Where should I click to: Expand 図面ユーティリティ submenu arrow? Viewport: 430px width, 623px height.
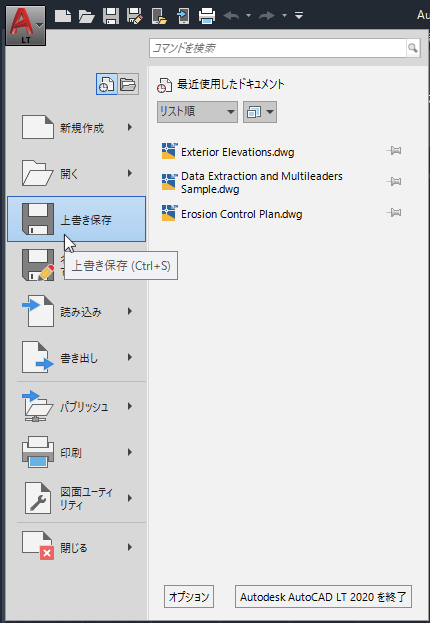pyautogui.click(x=130, y=498)
